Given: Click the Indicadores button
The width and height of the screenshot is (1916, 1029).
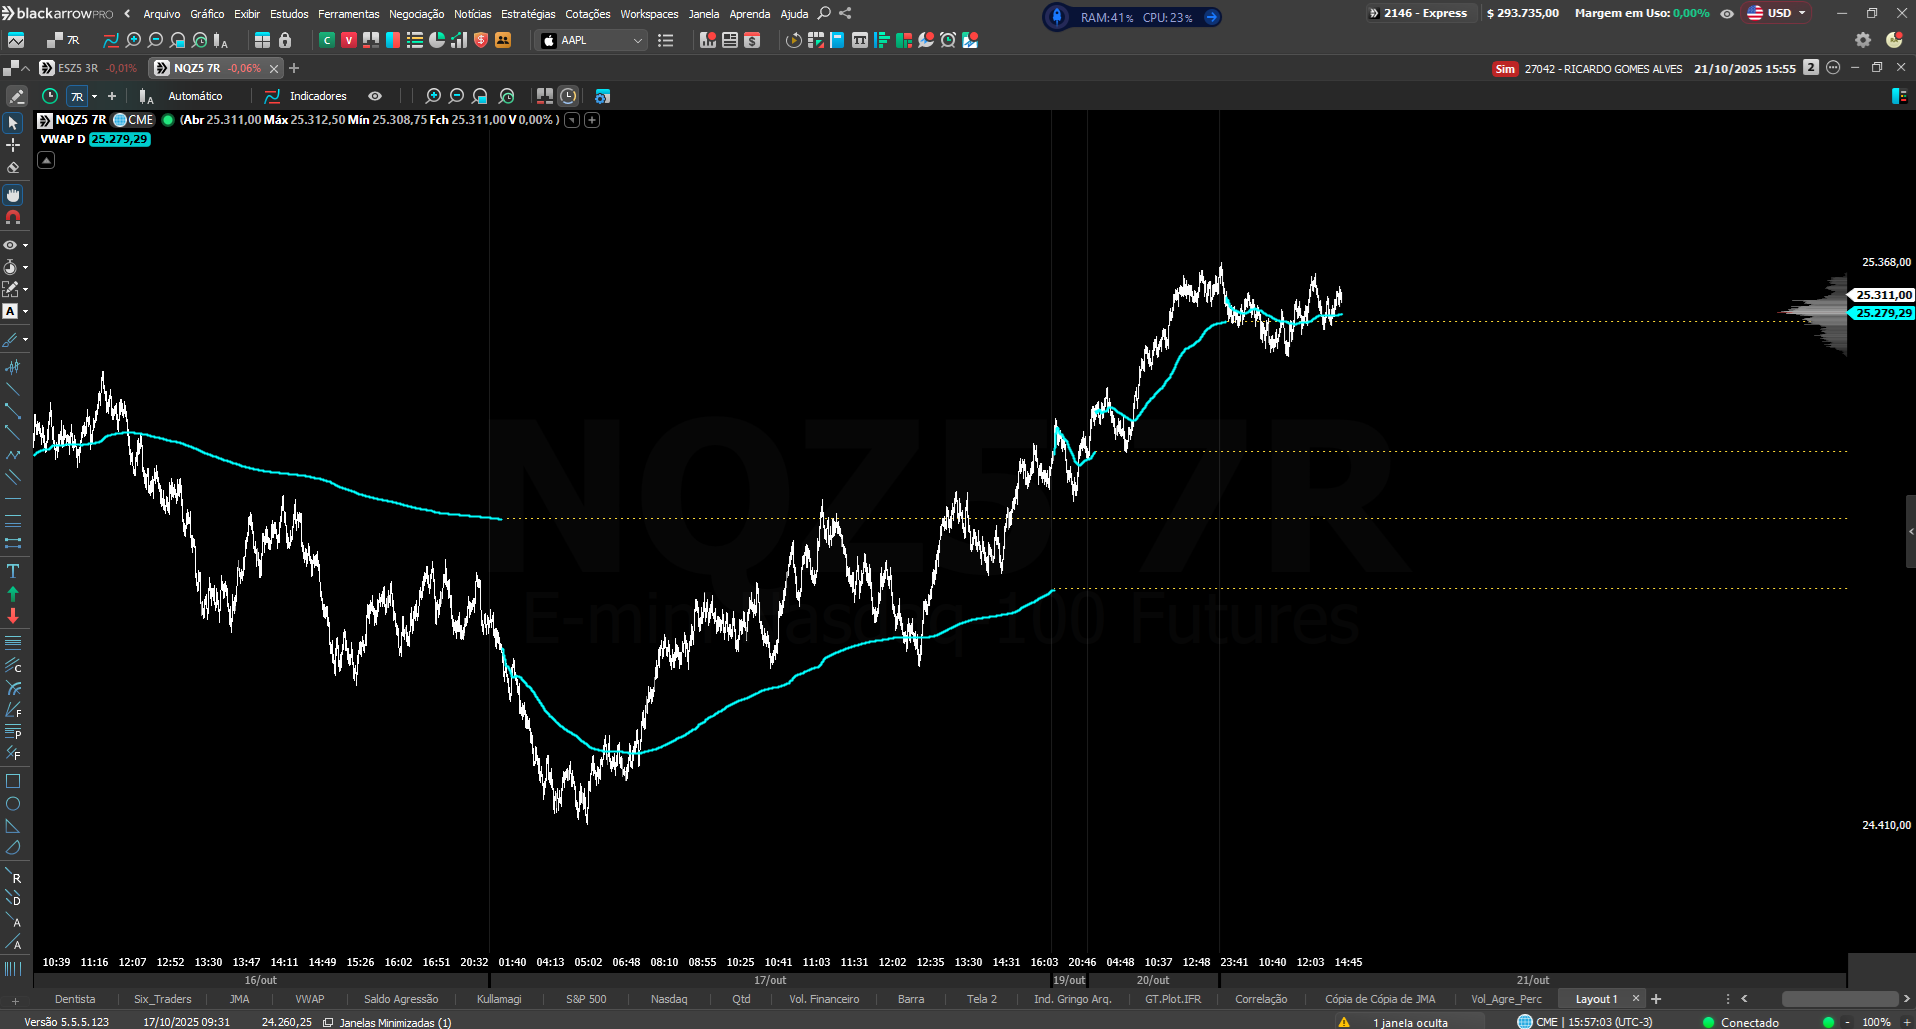Looking at the screenshot, I should coord(317,96).
